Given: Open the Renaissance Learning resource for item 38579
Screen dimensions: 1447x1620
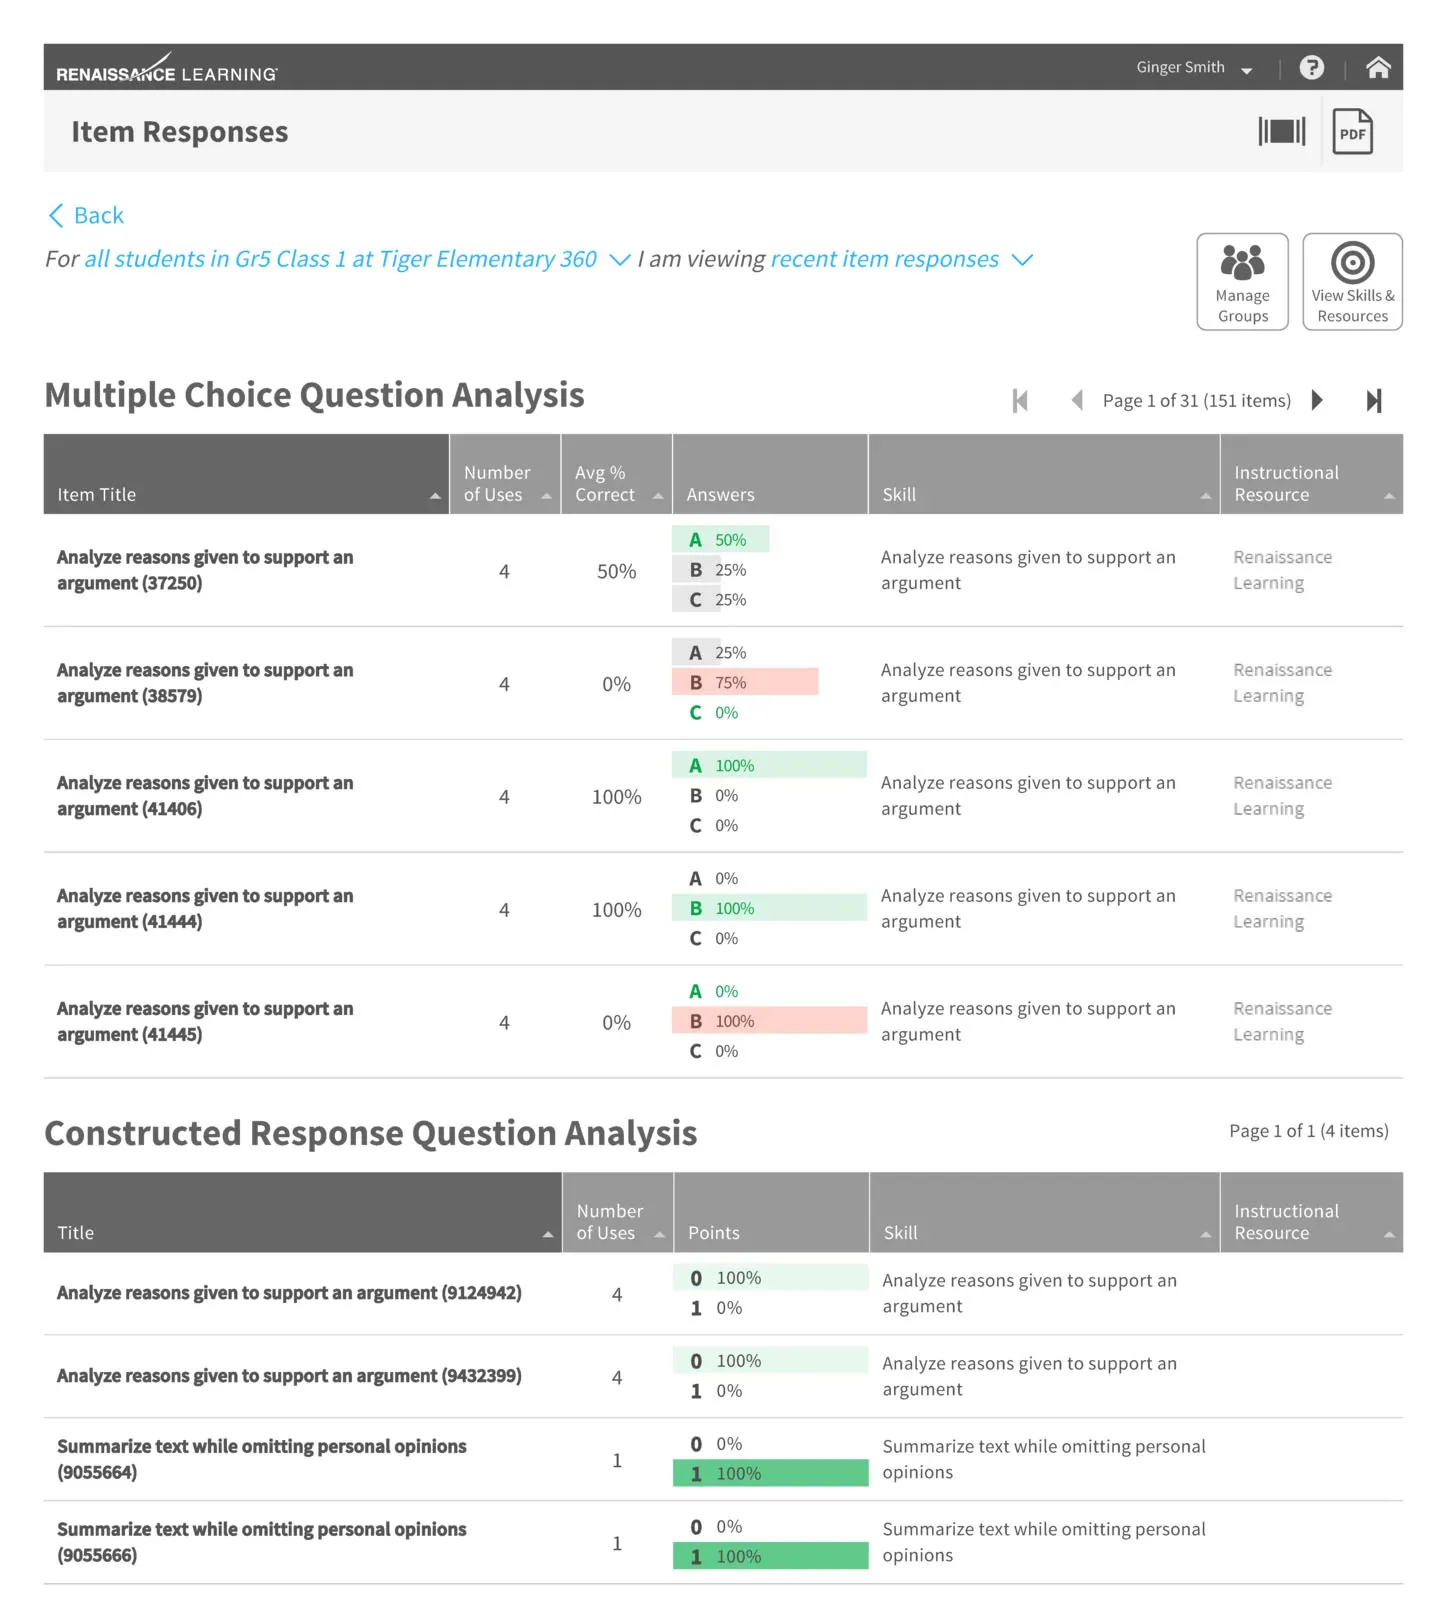Looking at the screenshot, I should click(x=1282, y=683).
